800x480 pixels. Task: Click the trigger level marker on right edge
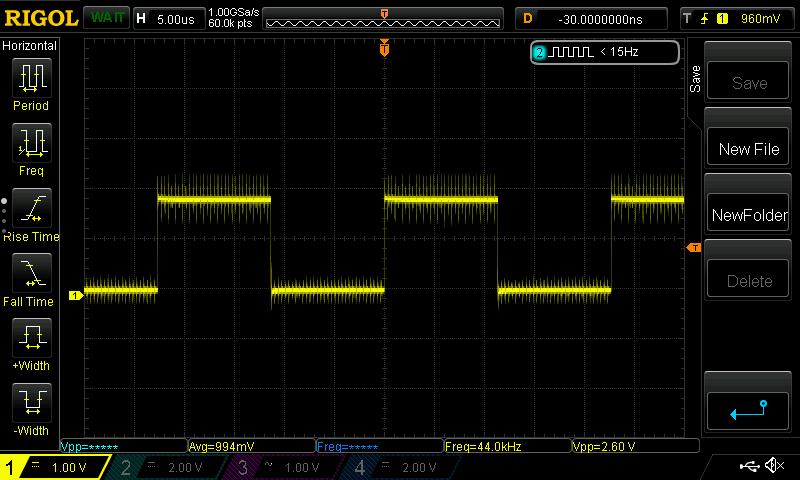694,248
